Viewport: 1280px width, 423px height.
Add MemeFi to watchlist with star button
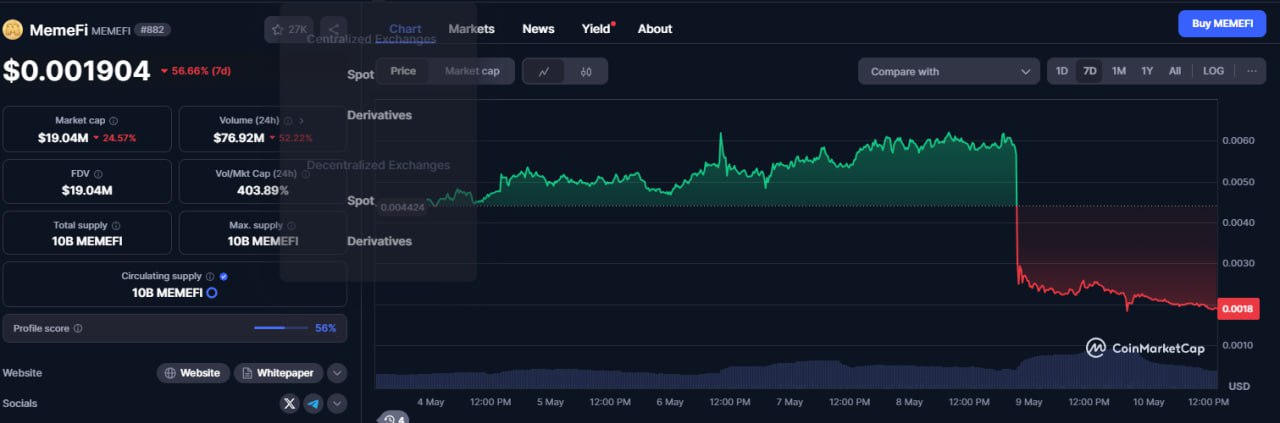(289, 29)
